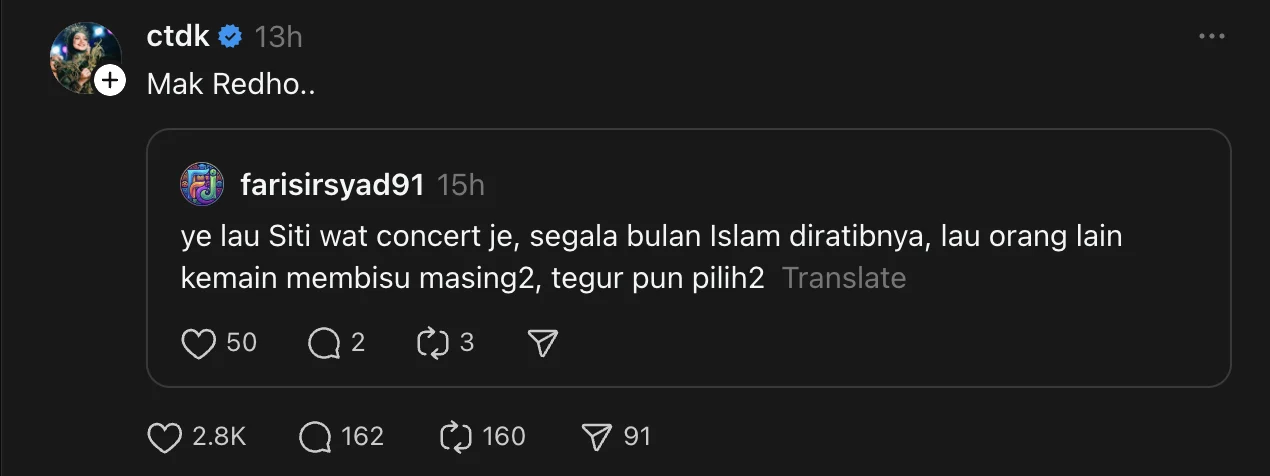Screen dimensions: 1270x476
Task: Click the "Mak Redho.." post text
Action: point(231,84)
